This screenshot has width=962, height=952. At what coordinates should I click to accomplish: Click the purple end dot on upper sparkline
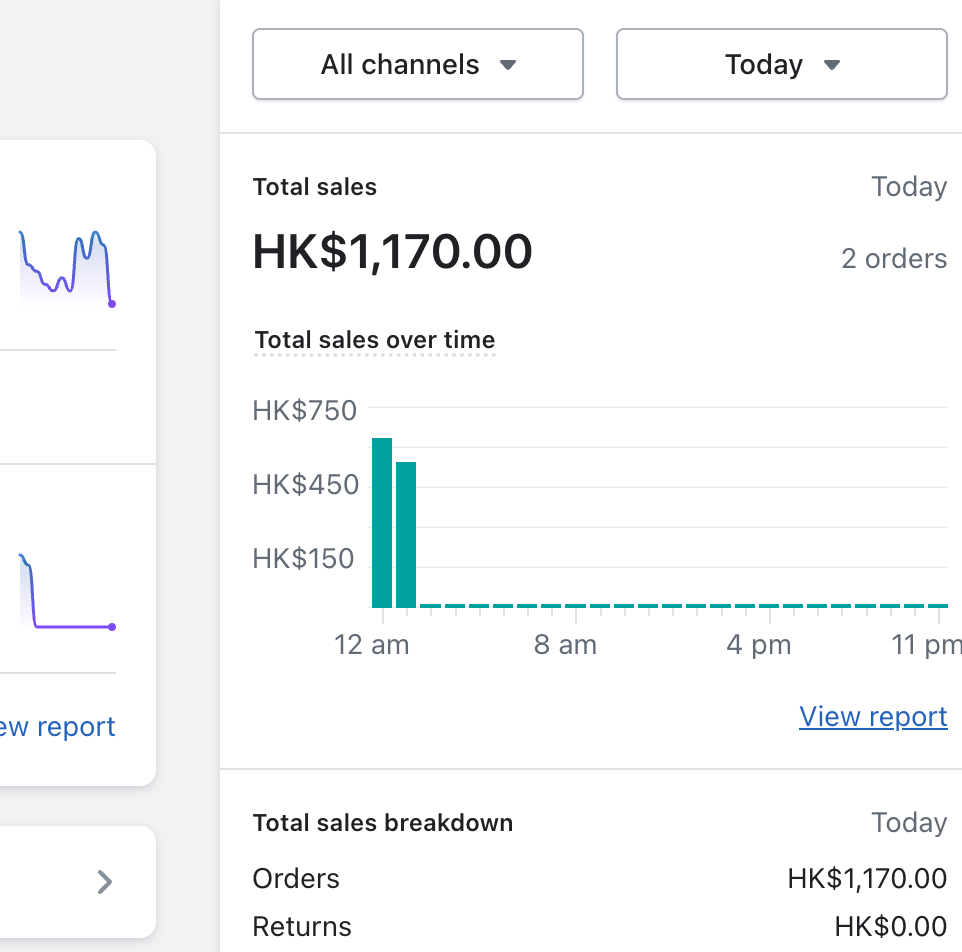point(112,304)
